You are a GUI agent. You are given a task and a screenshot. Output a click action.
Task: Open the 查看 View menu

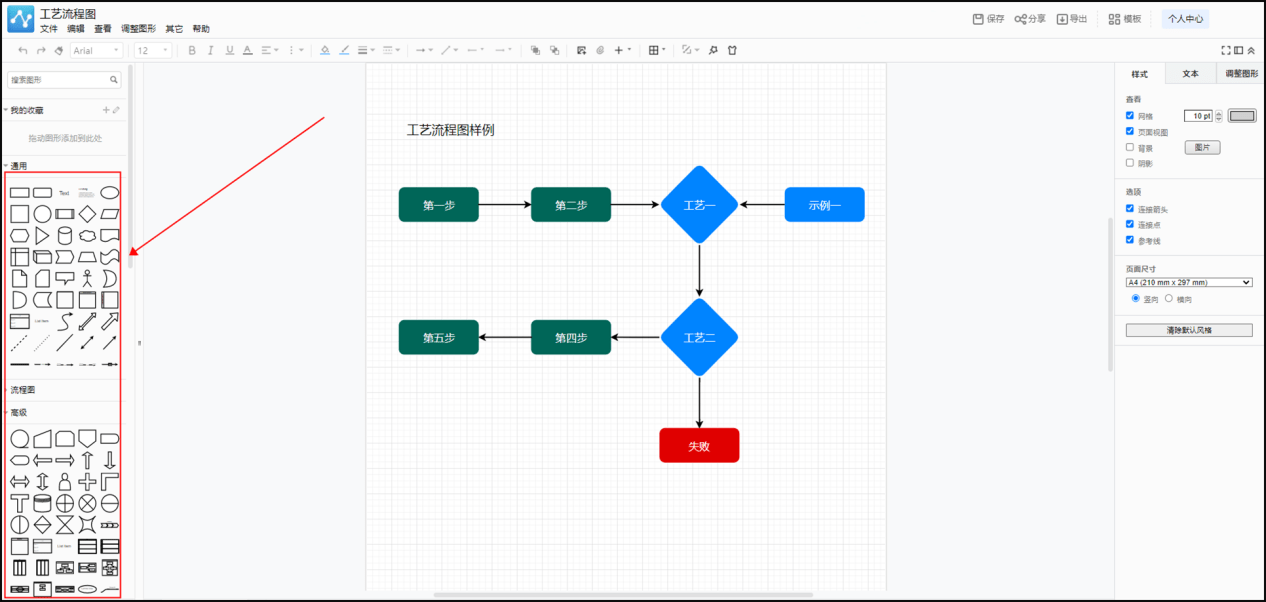pos(103,29)
